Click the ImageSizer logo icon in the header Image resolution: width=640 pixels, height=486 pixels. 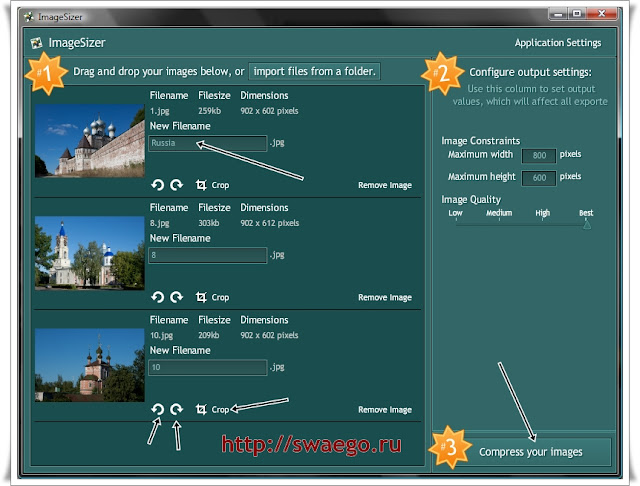pos(36,43)
